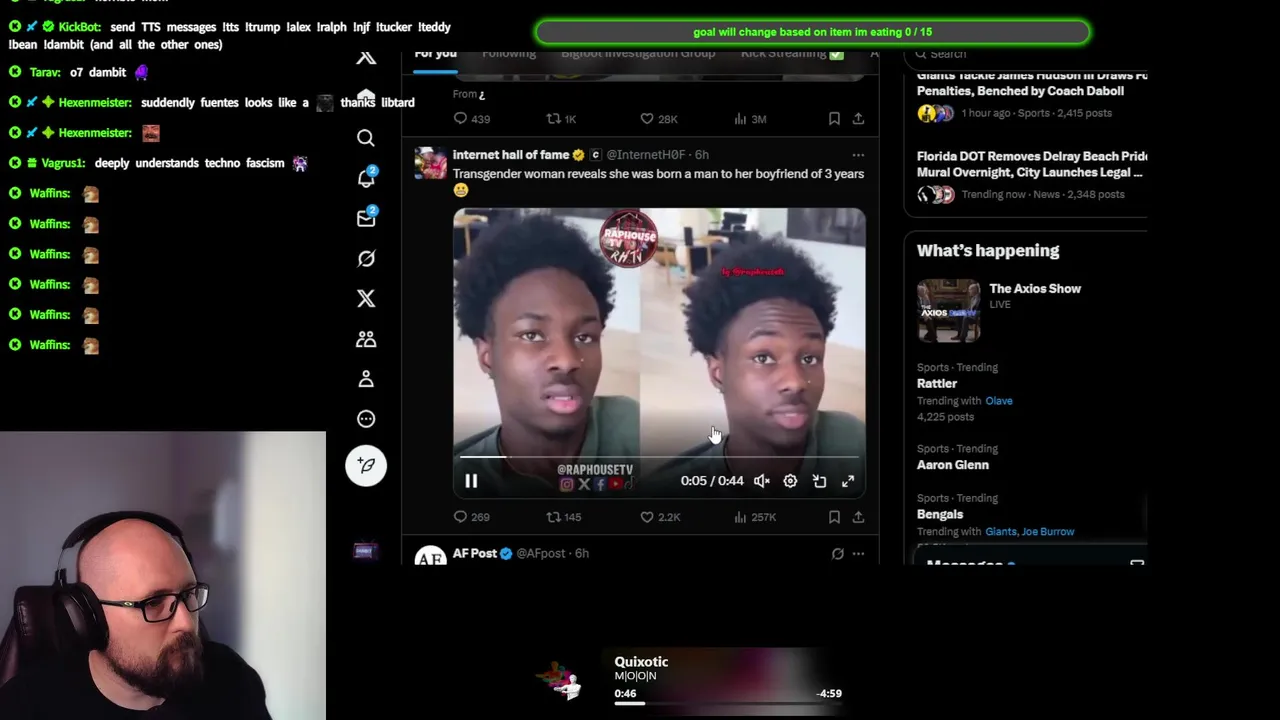Share the upper post
The height and width of the screenshot is (720, 1280).
[x=858, y=119]
